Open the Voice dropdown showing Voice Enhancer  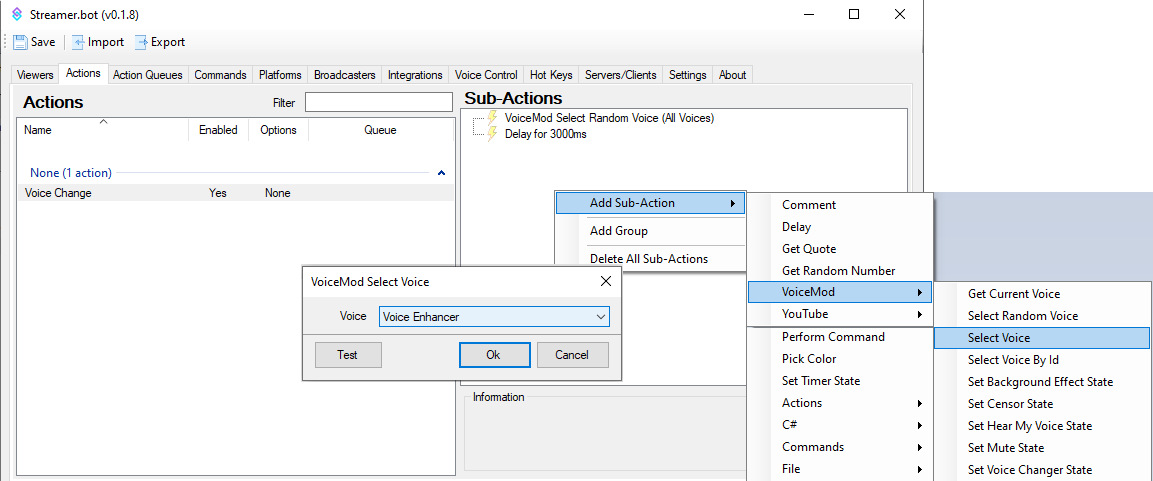click(x=494, y=316)
